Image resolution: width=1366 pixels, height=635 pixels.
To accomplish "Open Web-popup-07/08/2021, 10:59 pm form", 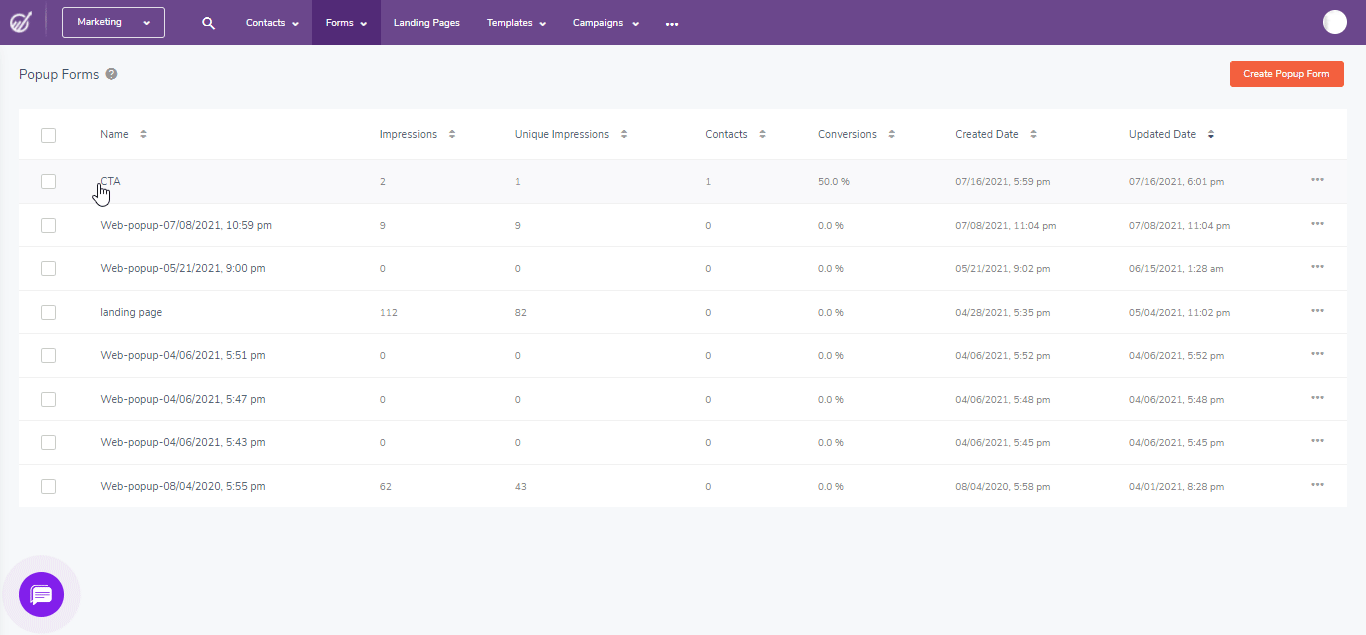I will coord(186,225).
